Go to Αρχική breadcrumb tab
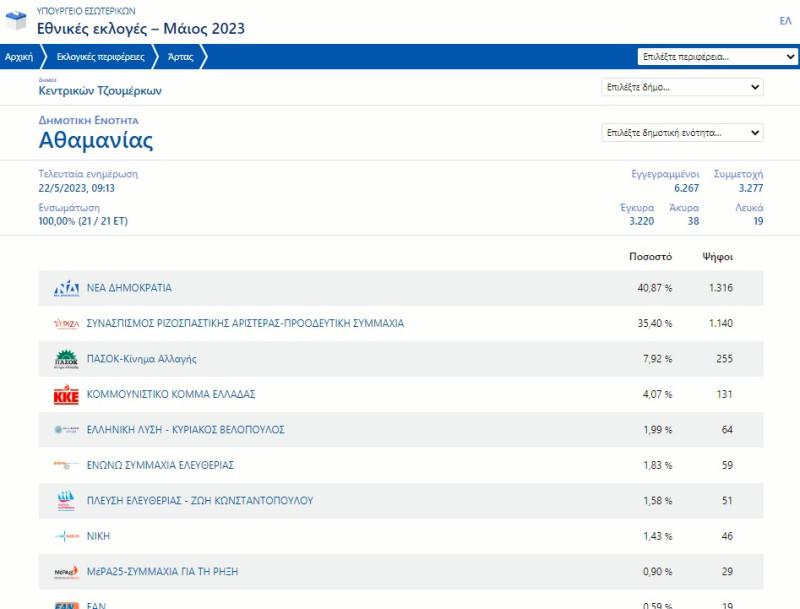Viewport: 800px width, 609px height. coord(19,57)
